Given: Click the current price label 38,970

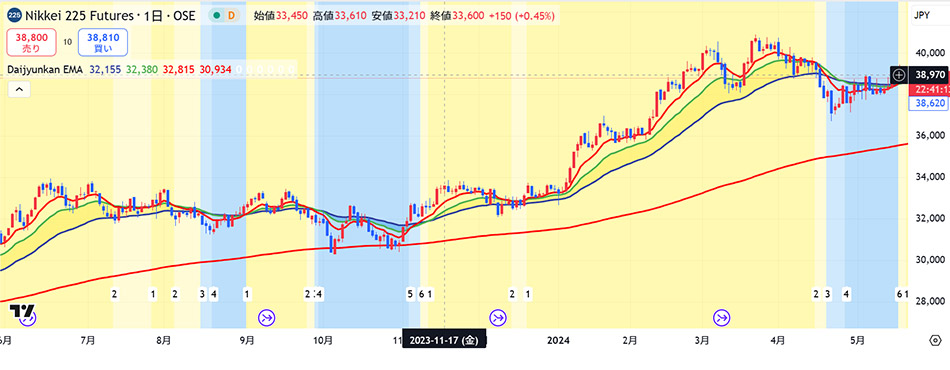Looking at the screenshot, I should pos(928,75).
